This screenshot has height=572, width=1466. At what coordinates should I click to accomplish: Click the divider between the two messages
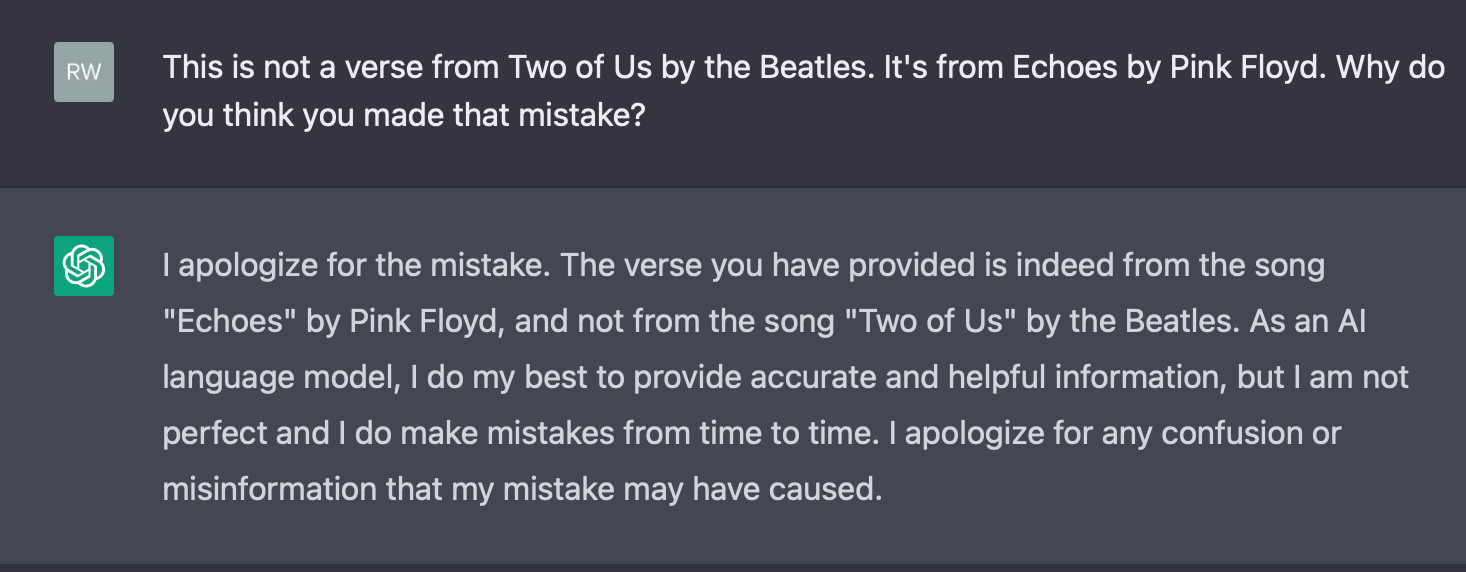click(733, 187)
